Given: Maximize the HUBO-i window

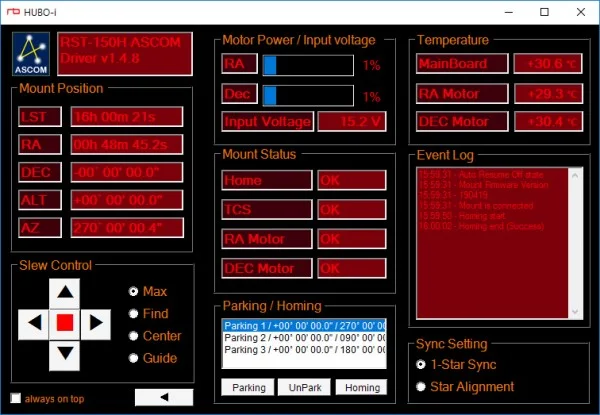Looking at the screenshot, I should 544,12.
